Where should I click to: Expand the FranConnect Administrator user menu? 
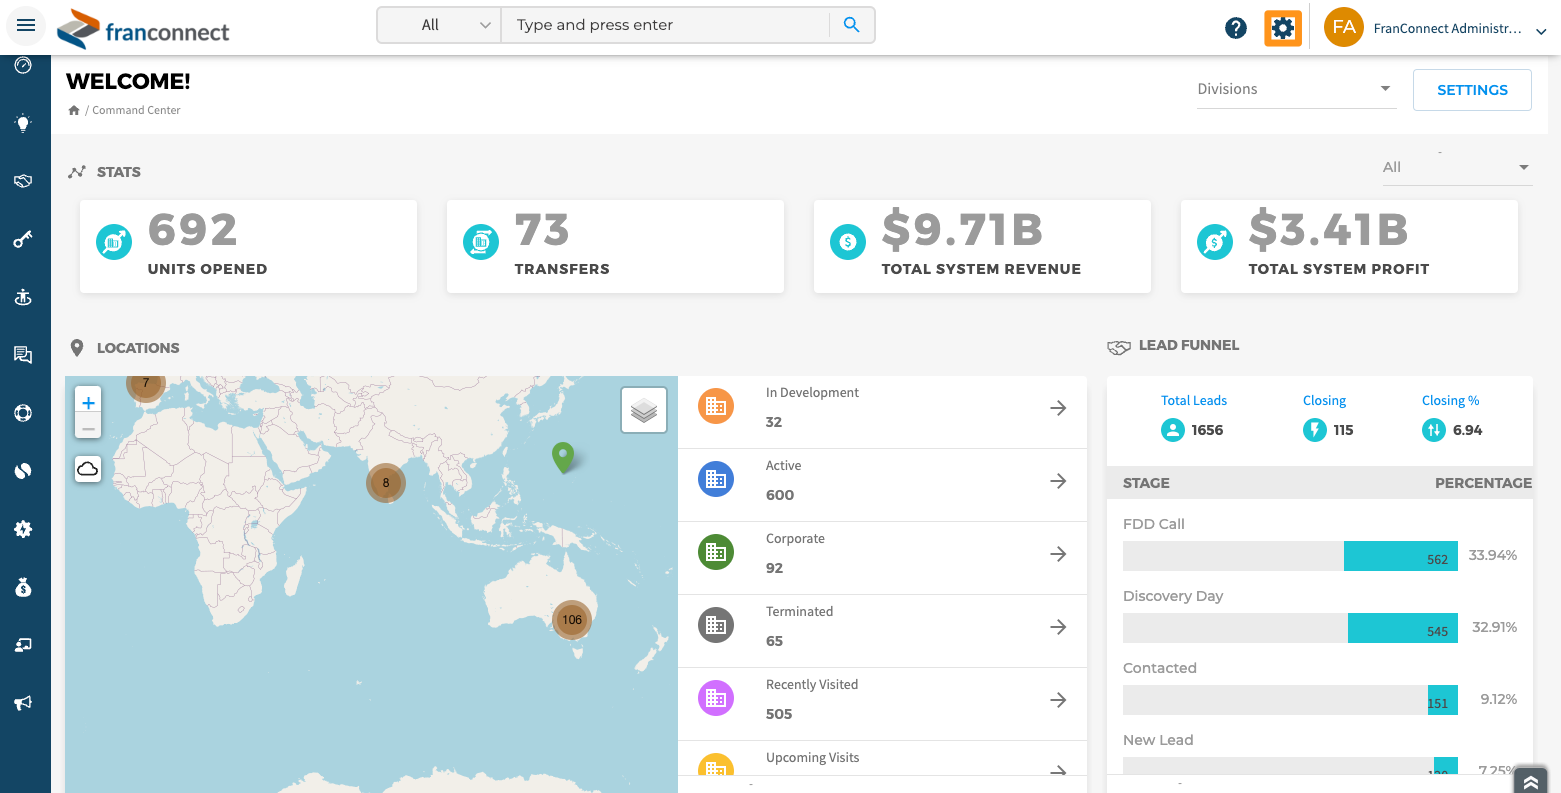[1541, 32]
